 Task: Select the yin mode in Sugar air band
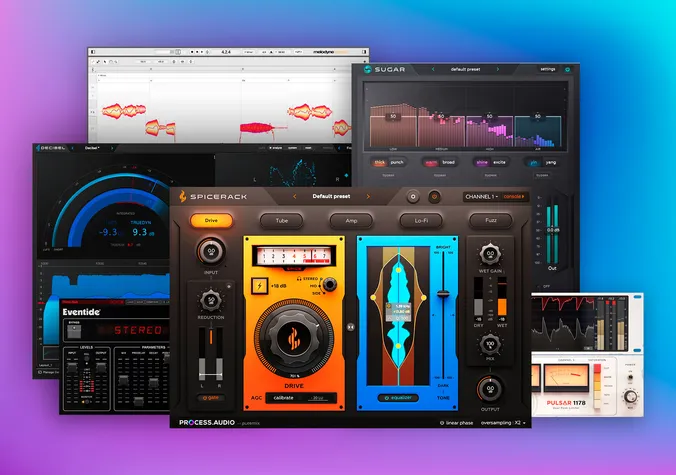click(534, 162)
